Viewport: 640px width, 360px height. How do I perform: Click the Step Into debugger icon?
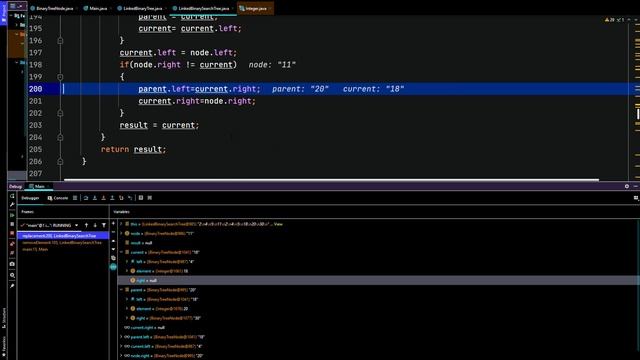coord(95,198)
